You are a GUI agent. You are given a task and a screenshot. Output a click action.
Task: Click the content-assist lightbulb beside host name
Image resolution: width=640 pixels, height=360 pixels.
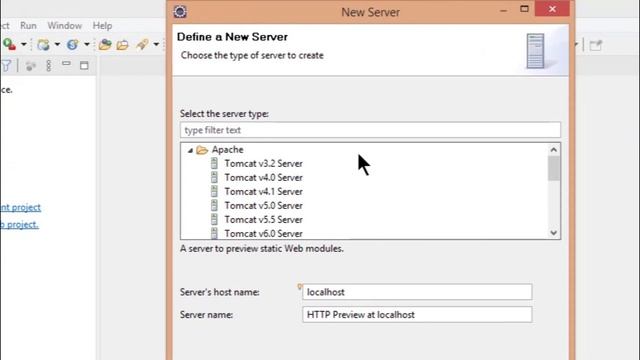coord(300,287)
